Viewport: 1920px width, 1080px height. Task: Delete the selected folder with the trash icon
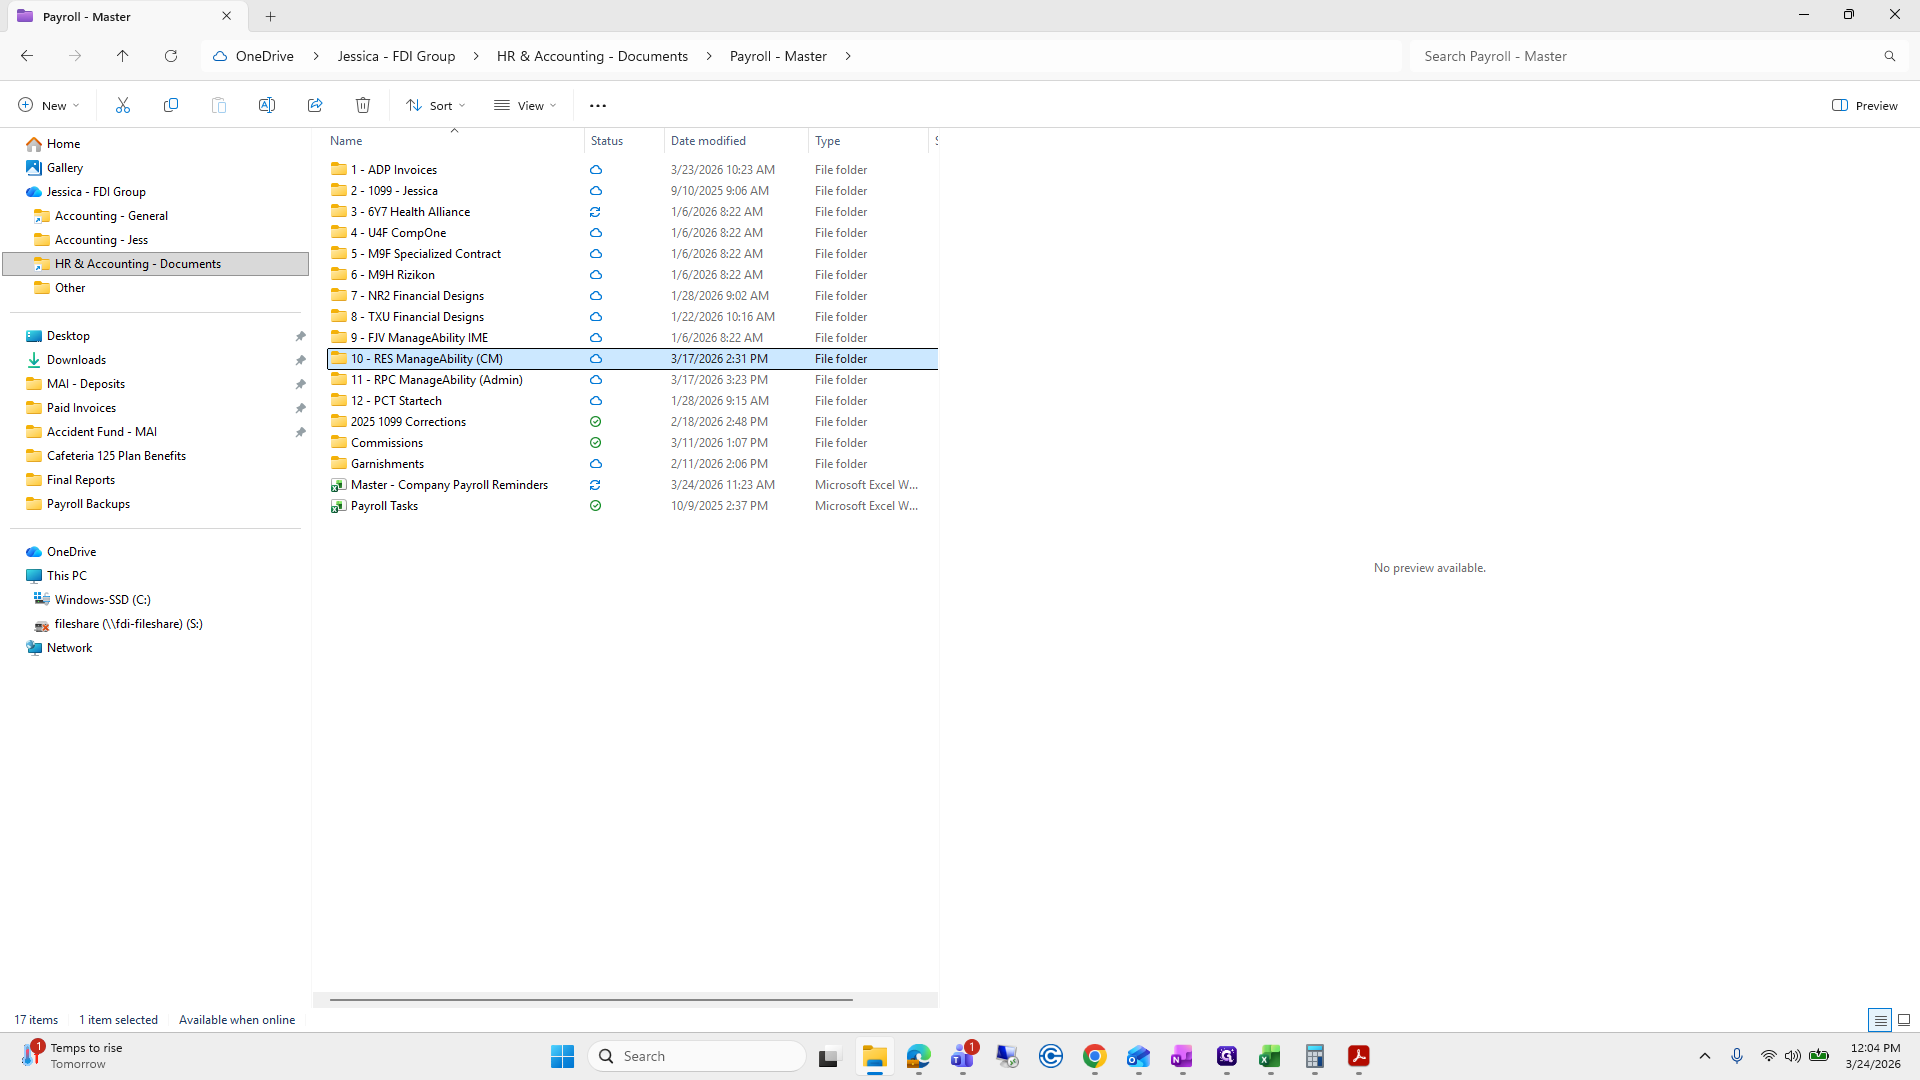[362, 105]
